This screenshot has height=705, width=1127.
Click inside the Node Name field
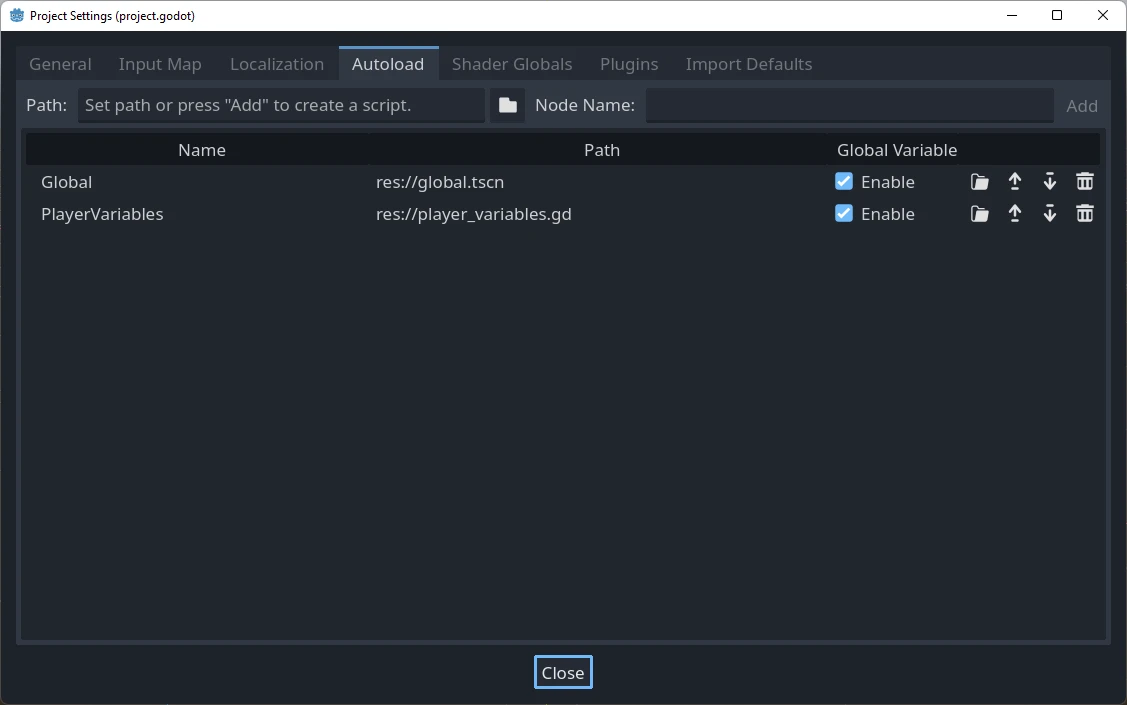849,104
